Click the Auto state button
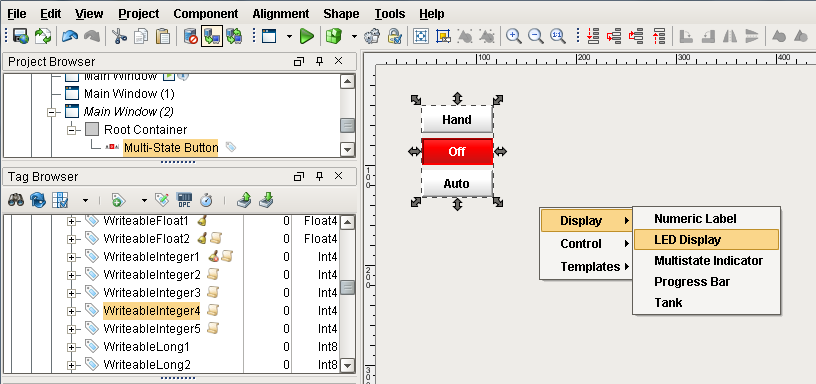816x384 pixels. (x=457, y=183)
